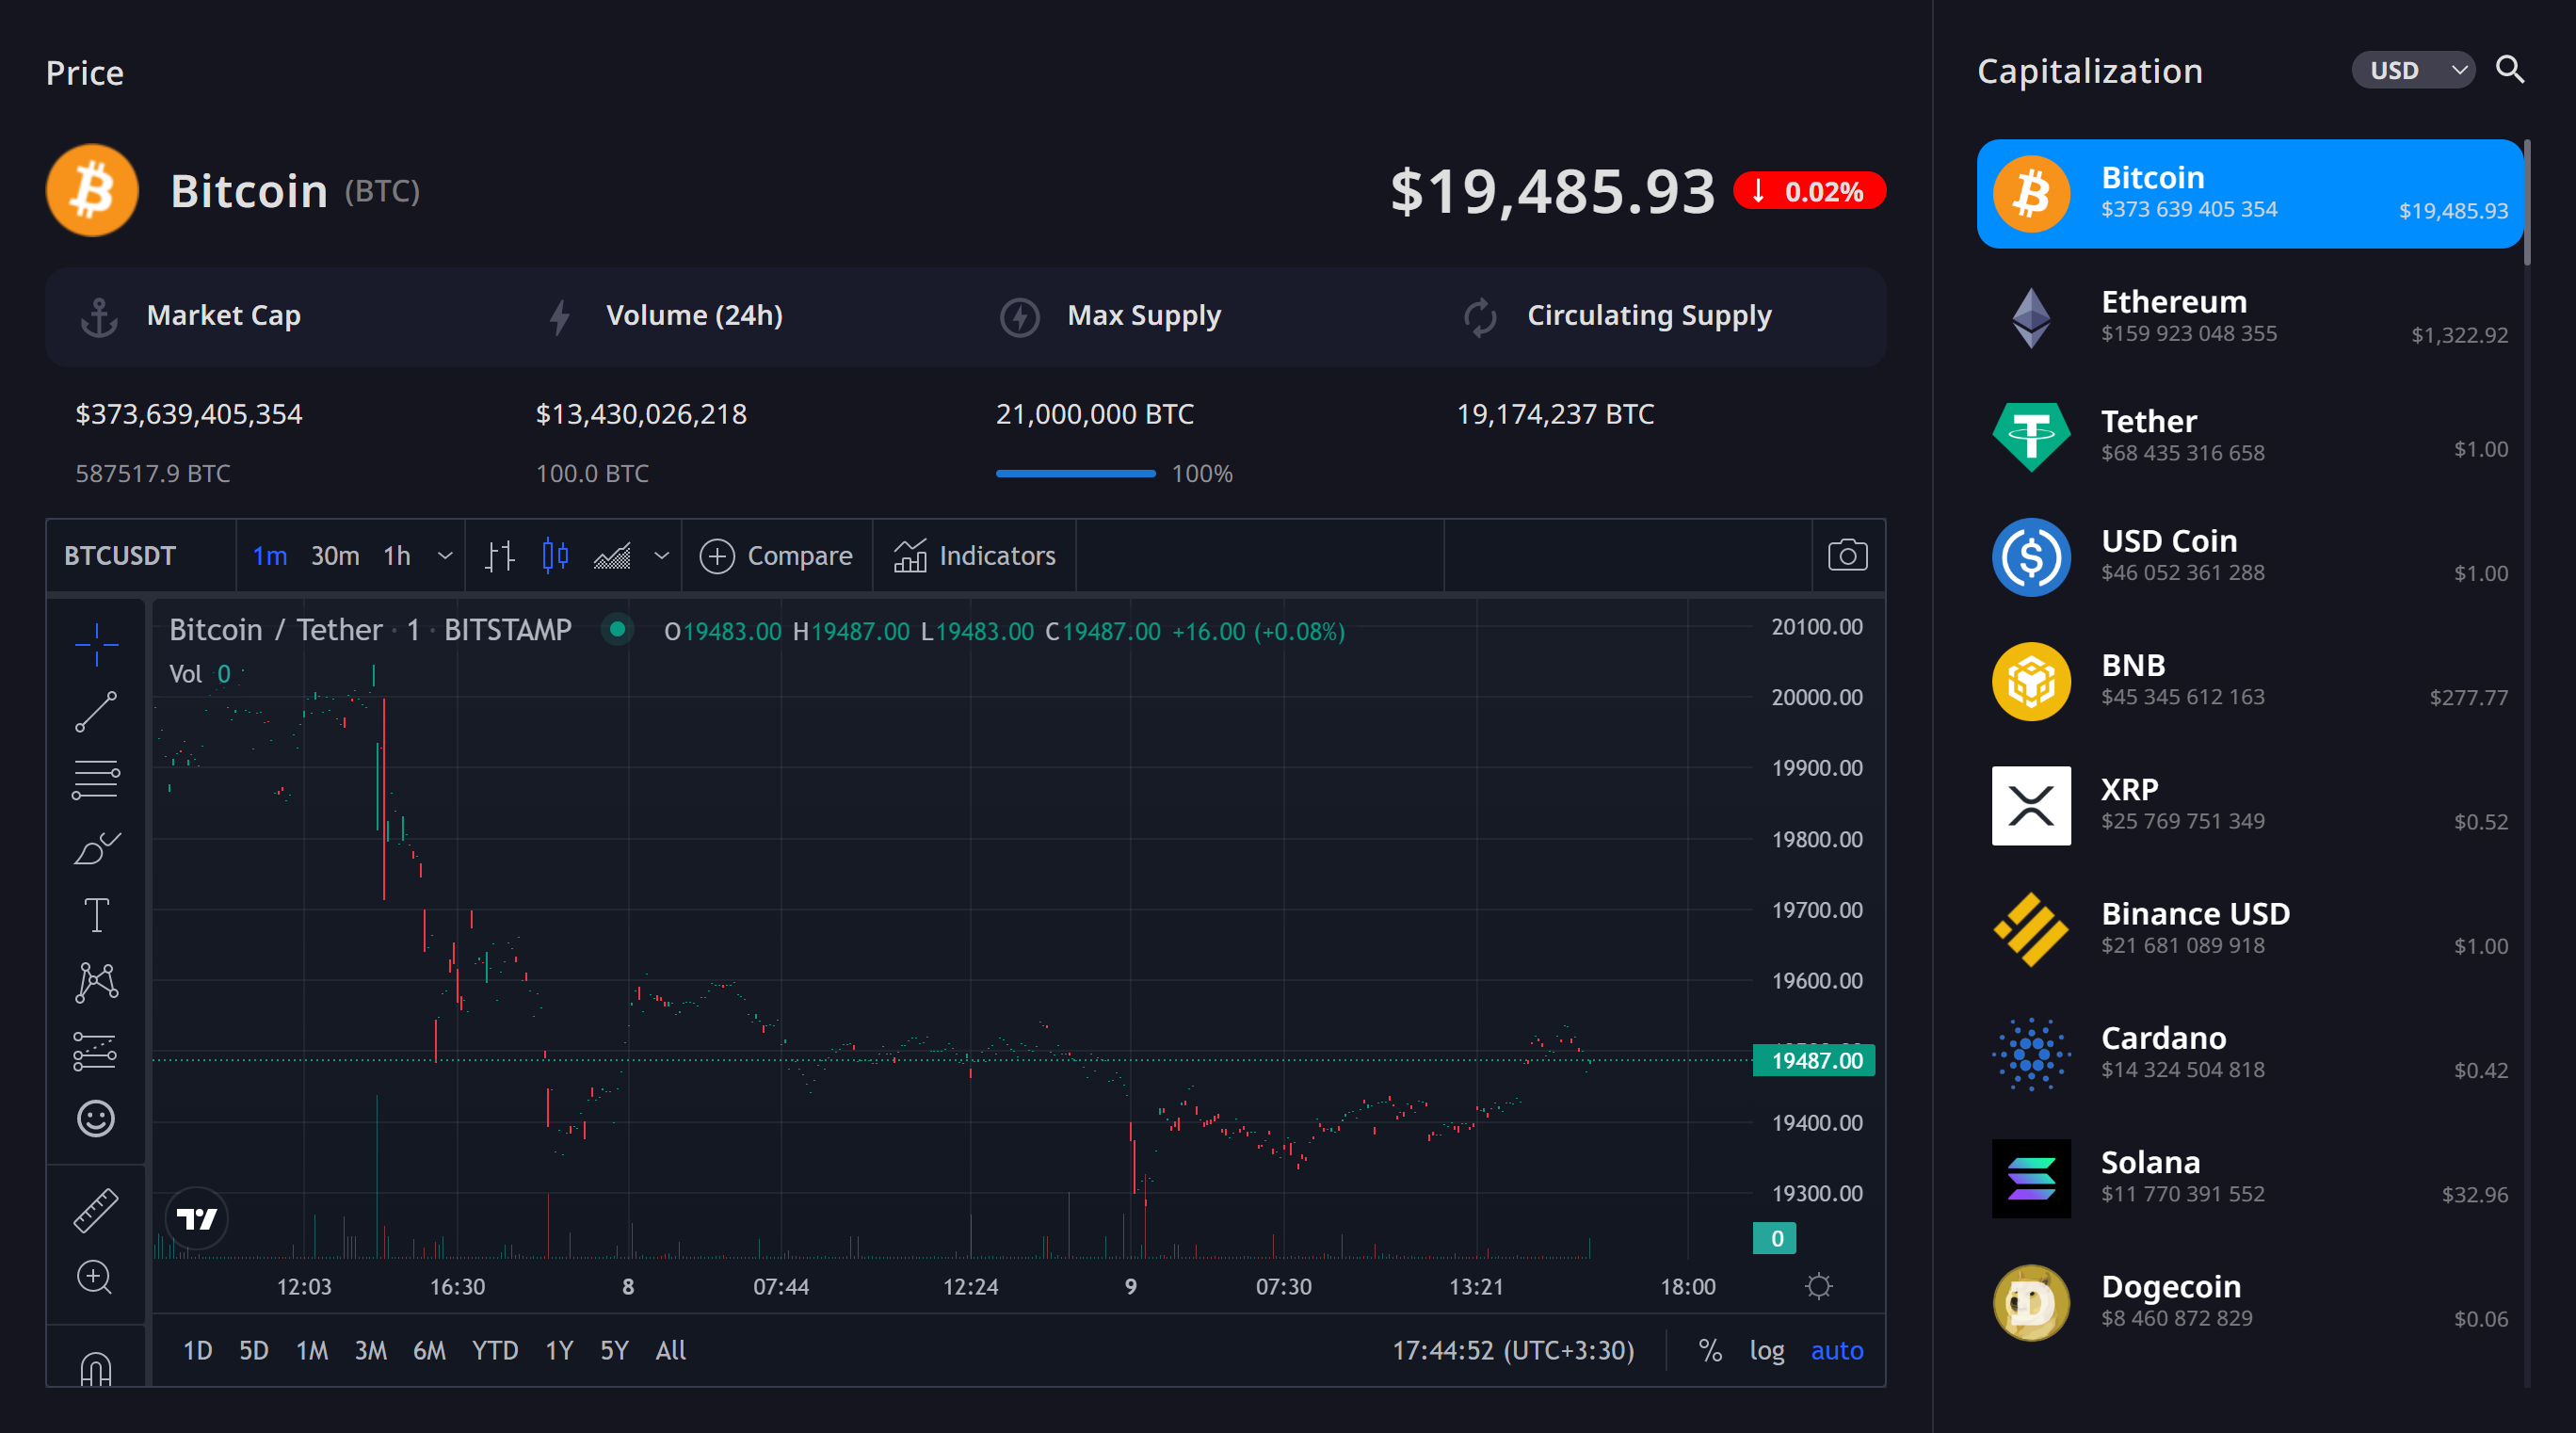Click the Cardano coin icon
Viewport: 2576px width, 1433px height.
click(2031, 1054)
